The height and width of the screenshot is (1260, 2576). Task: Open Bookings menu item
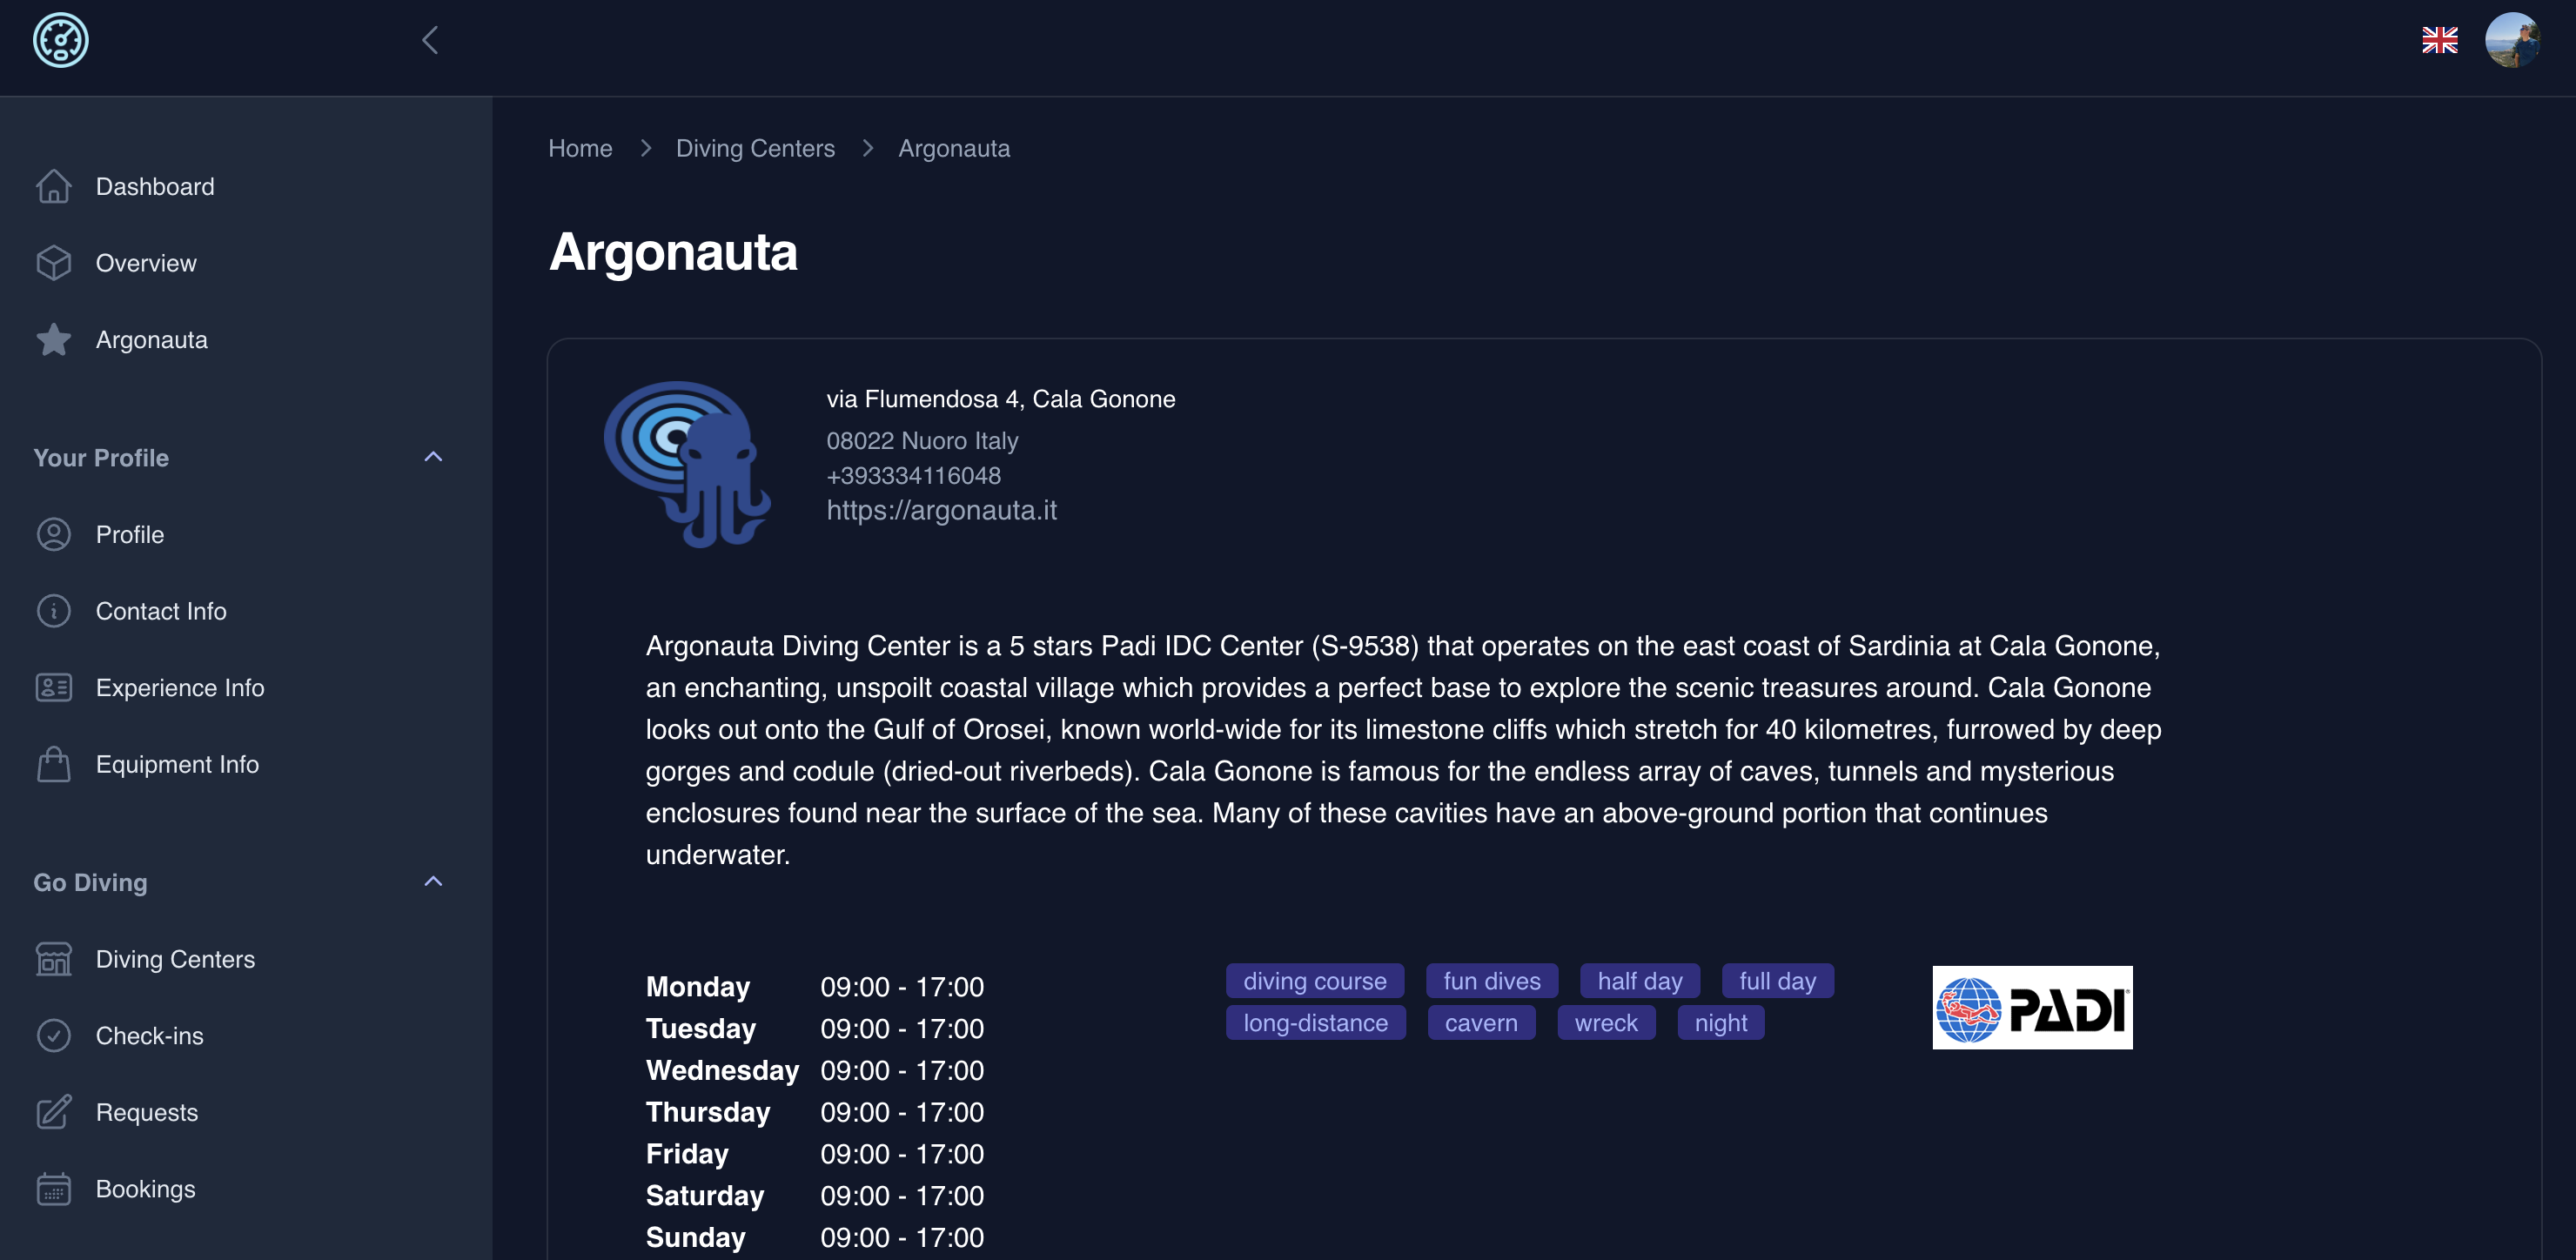[146, 1189]
